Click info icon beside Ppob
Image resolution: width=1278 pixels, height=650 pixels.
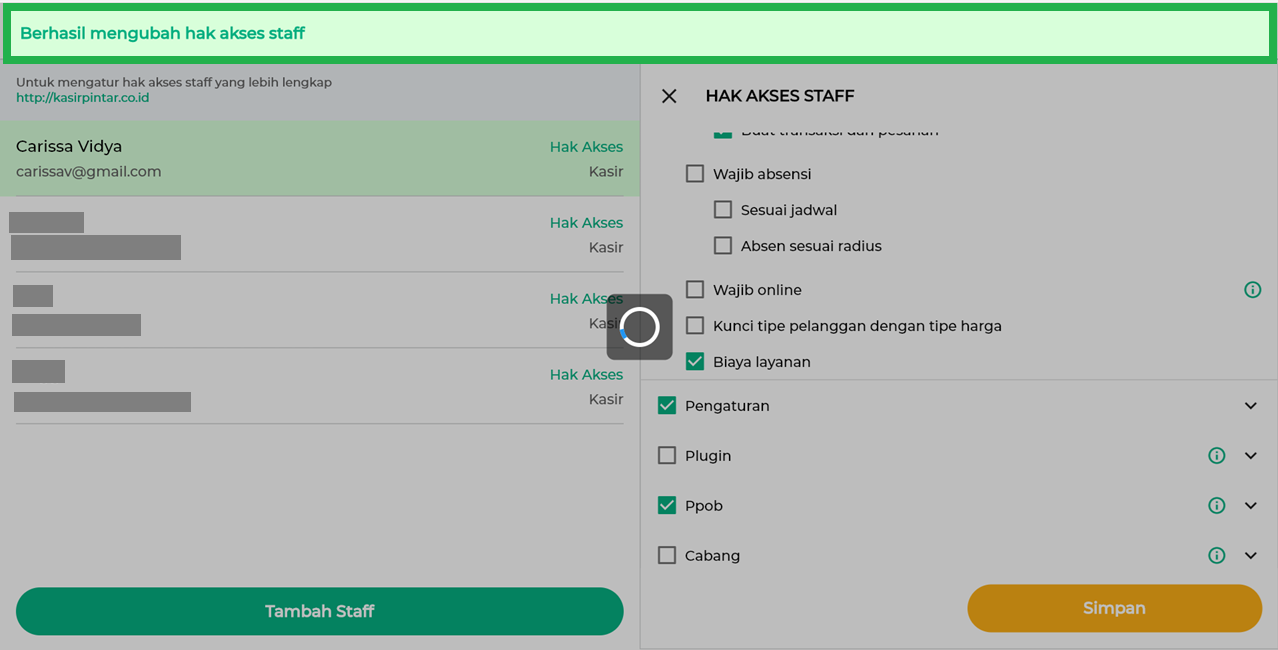pos(1216,506)
